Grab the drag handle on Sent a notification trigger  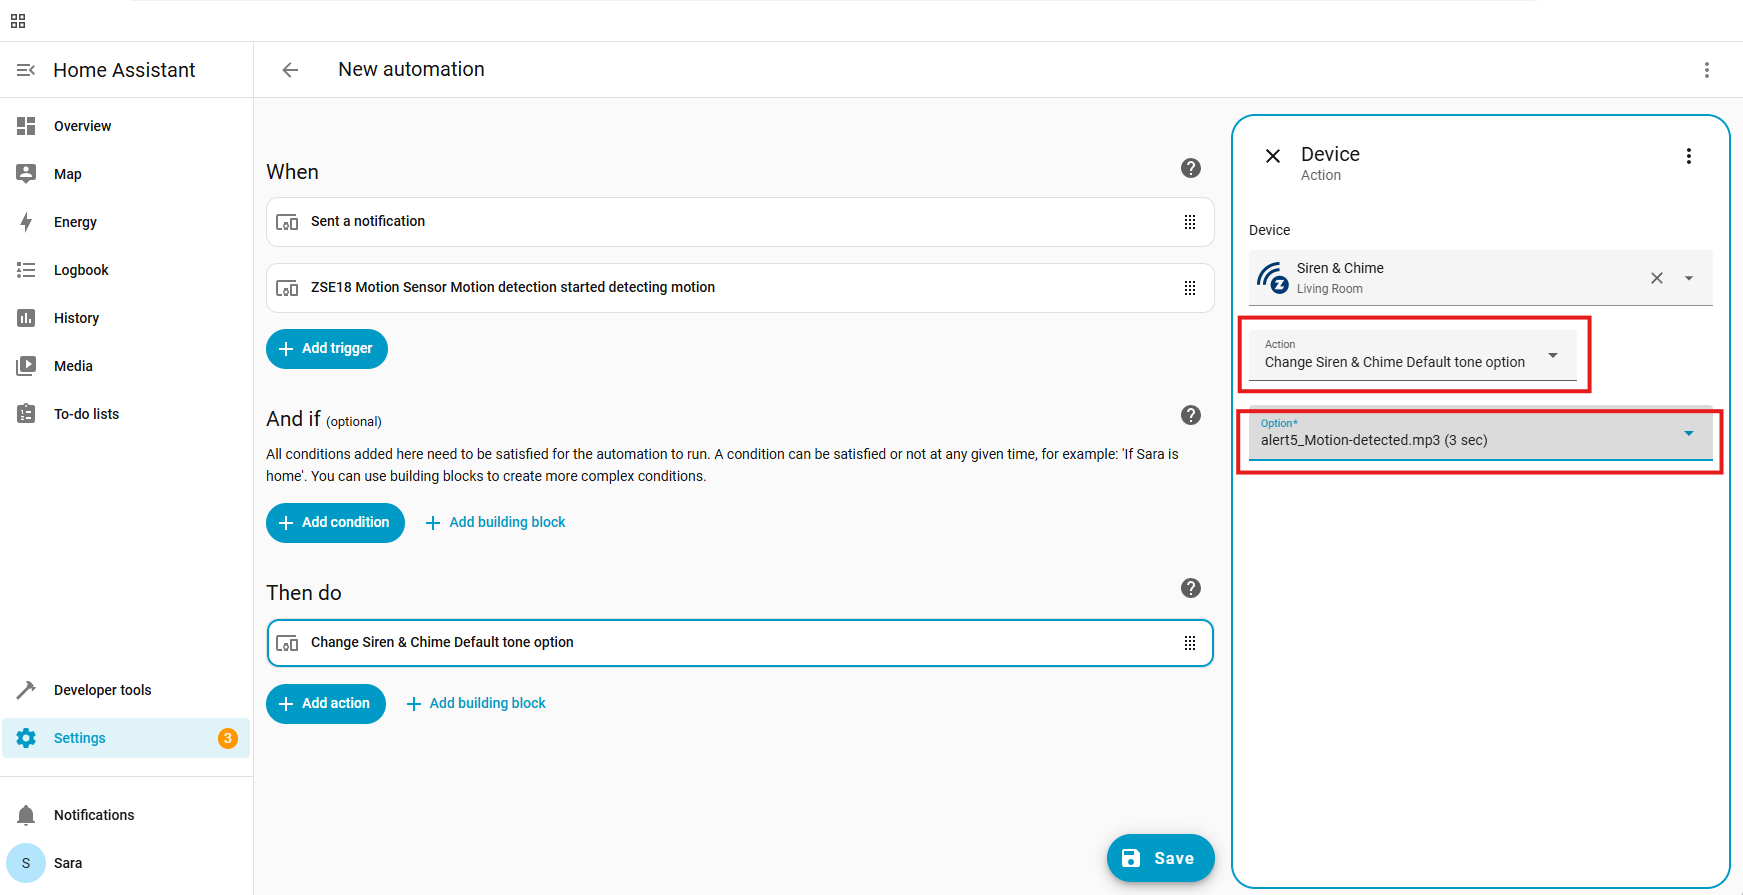click(x=1190, y=222)
